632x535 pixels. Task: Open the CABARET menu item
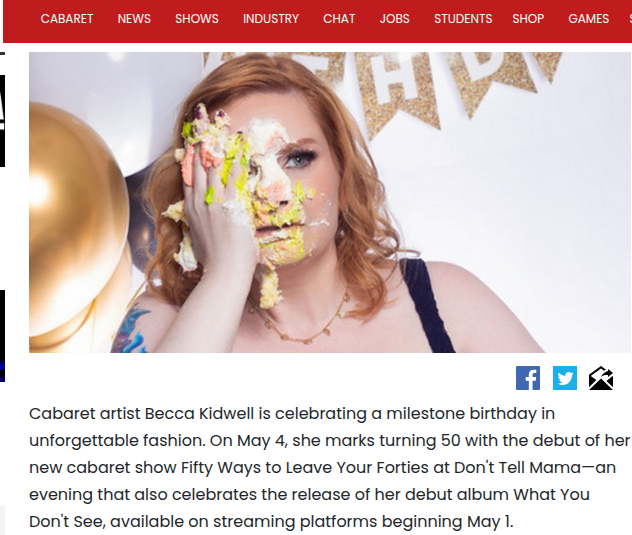click(67, 19)
